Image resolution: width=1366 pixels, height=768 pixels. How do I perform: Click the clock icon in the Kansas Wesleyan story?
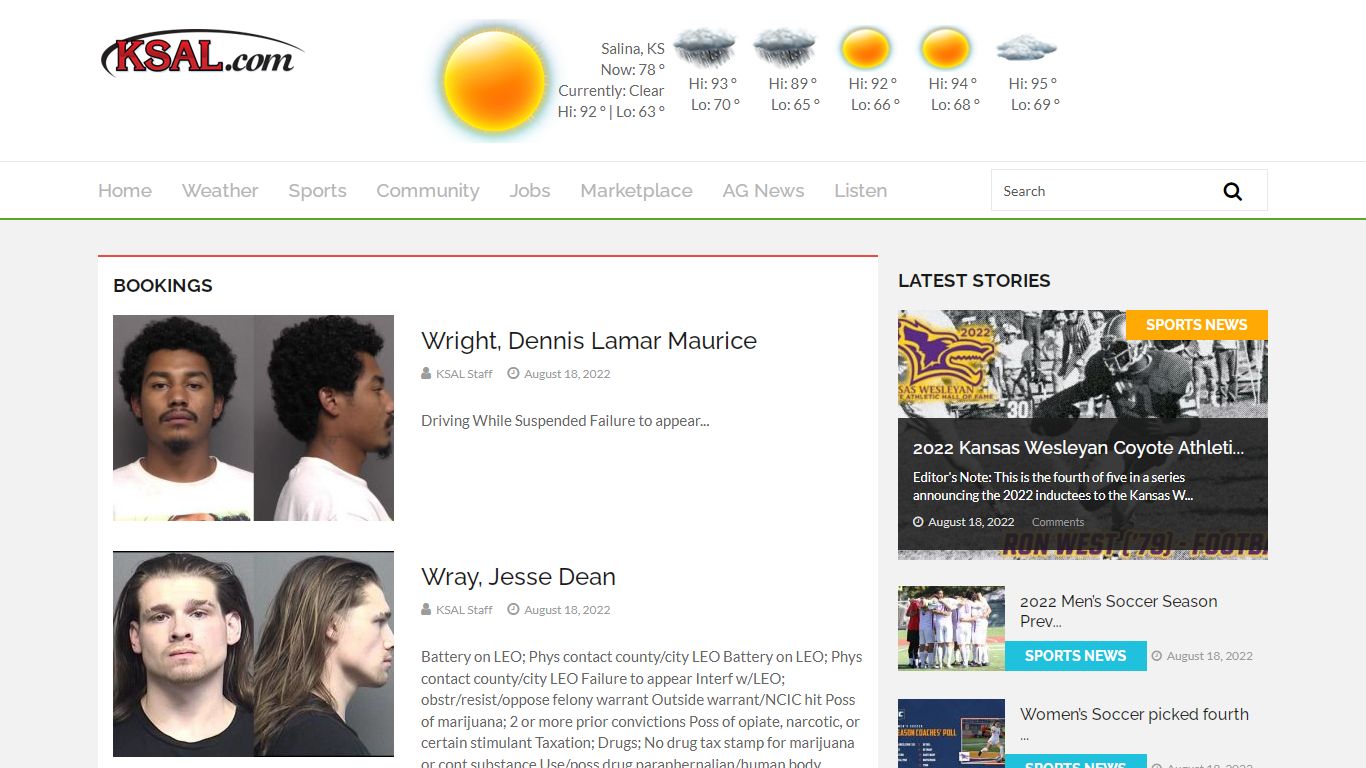point(918,522)
